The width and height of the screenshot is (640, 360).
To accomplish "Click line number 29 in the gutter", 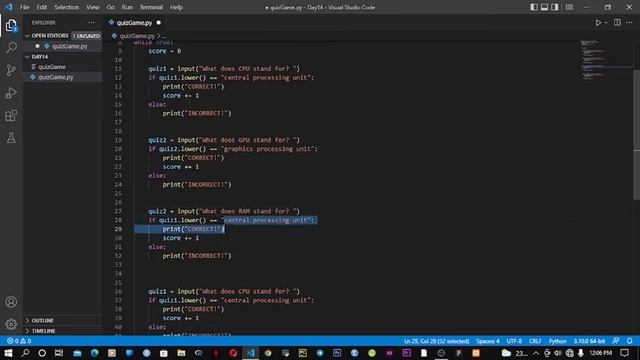I will [118, 229].
